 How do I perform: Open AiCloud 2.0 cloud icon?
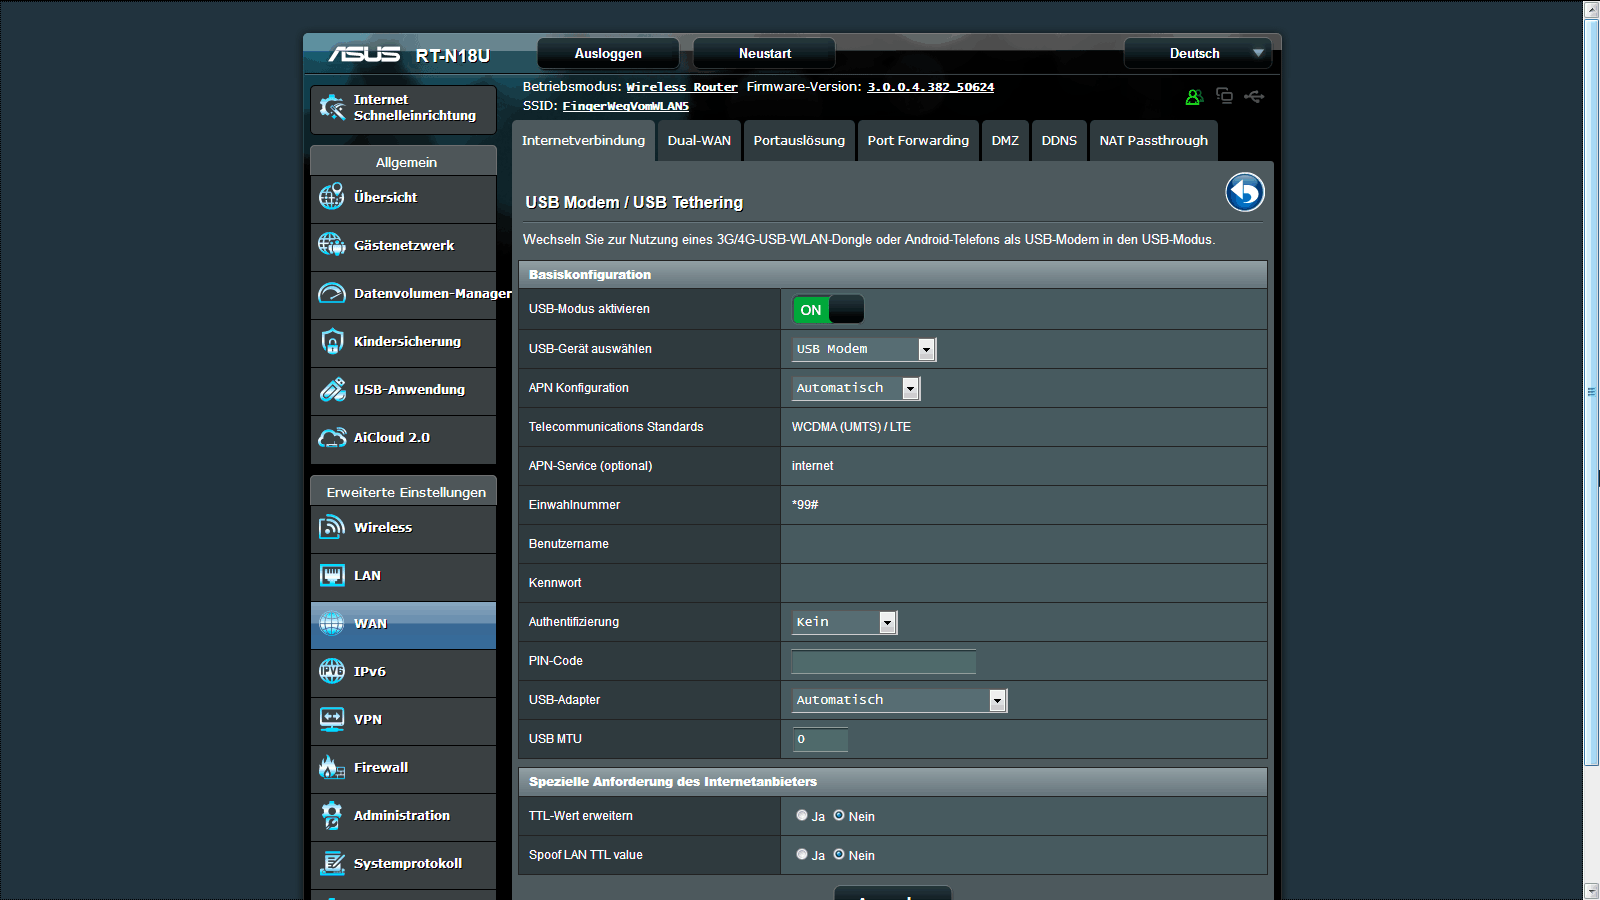tap(332, 437)
